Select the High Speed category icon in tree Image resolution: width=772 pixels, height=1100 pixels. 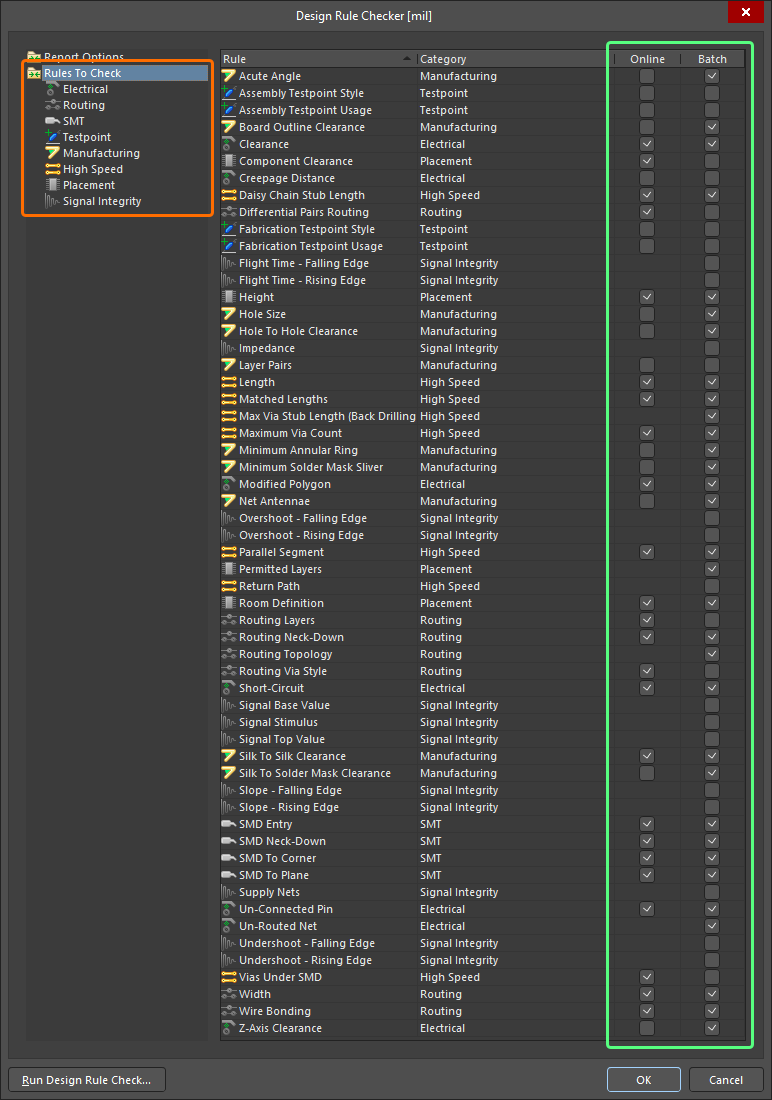52,169
